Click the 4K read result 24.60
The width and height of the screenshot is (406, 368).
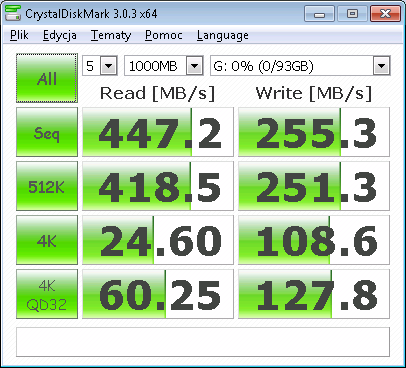[x=158, y=240]
